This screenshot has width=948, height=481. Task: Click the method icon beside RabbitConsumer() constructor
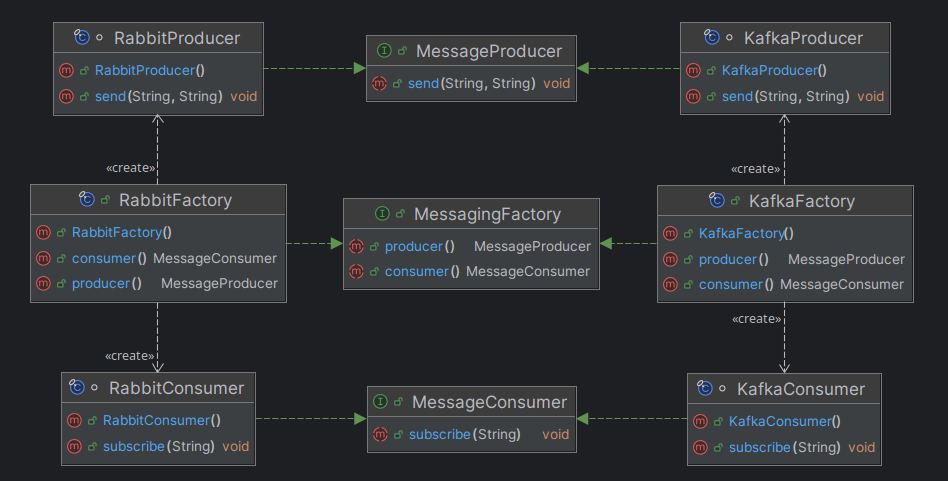click(x=74, y=421)
